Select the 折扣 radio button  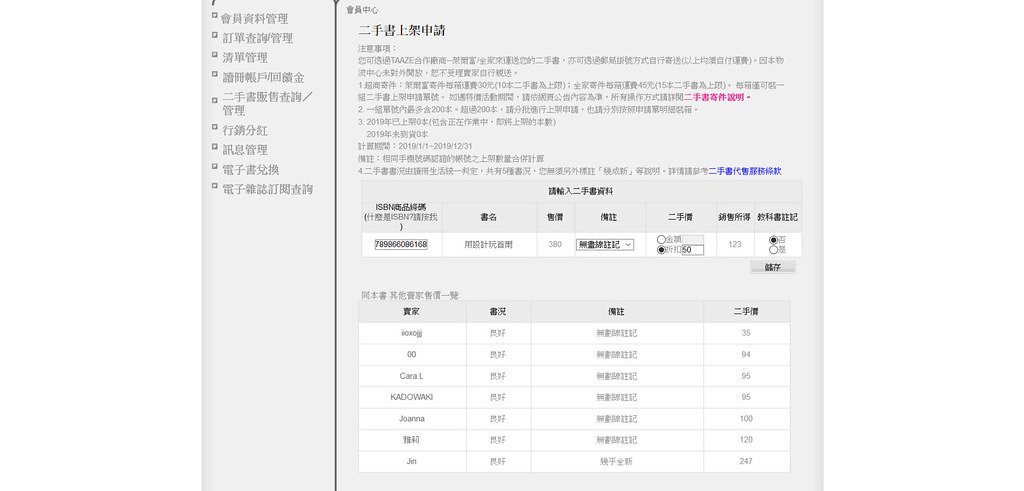tap(661, 249)
